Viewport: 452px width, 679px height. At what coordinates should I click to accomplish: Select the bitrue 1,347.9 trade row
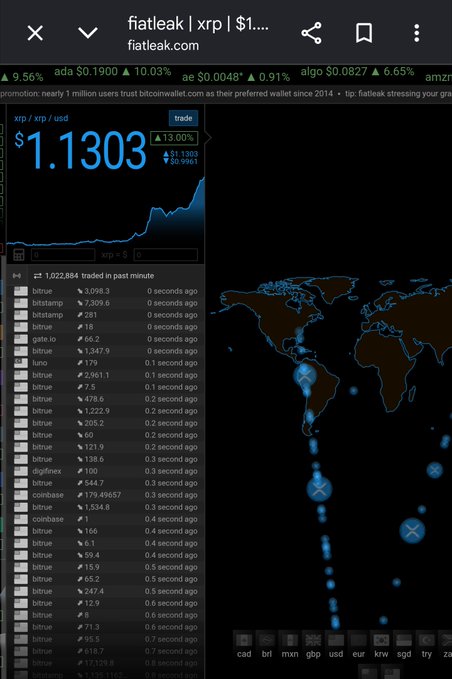[x=106, y=351]
